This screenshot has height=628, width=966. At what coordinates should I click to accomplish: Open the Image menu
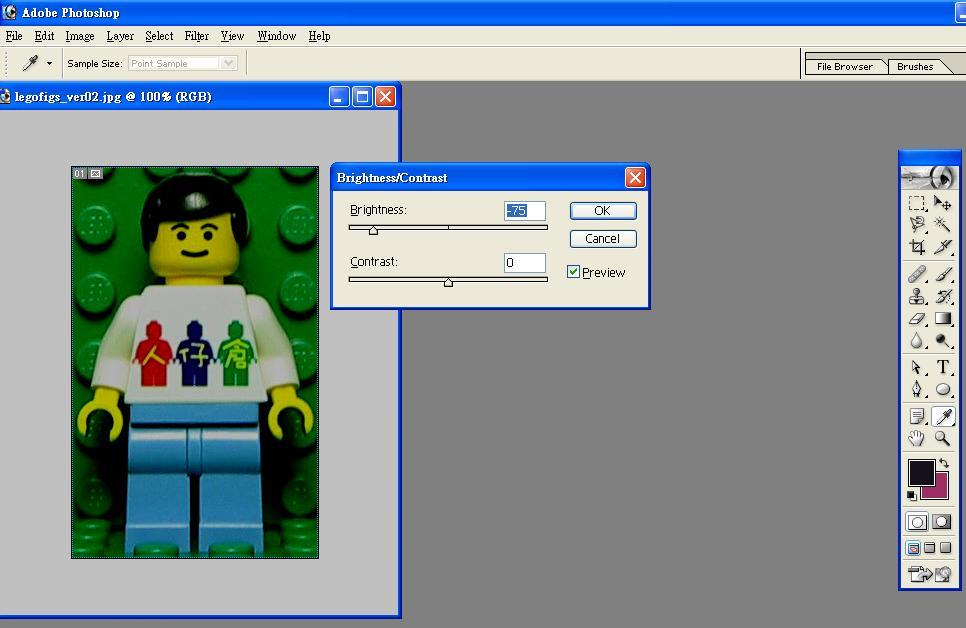(x=80, y=36)
